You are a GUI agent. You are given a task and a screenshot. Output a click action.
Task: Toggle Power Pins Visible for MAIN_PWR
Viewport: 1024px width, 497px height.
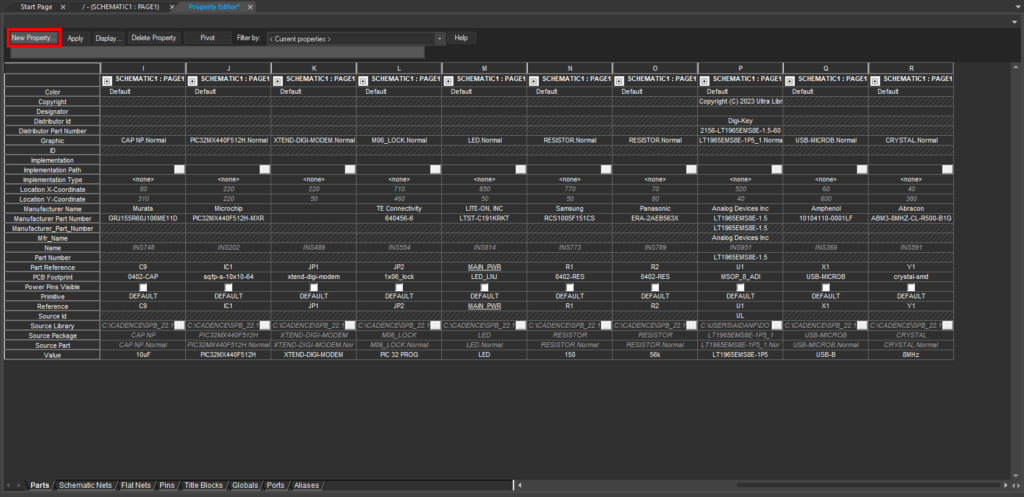(484, 287)
